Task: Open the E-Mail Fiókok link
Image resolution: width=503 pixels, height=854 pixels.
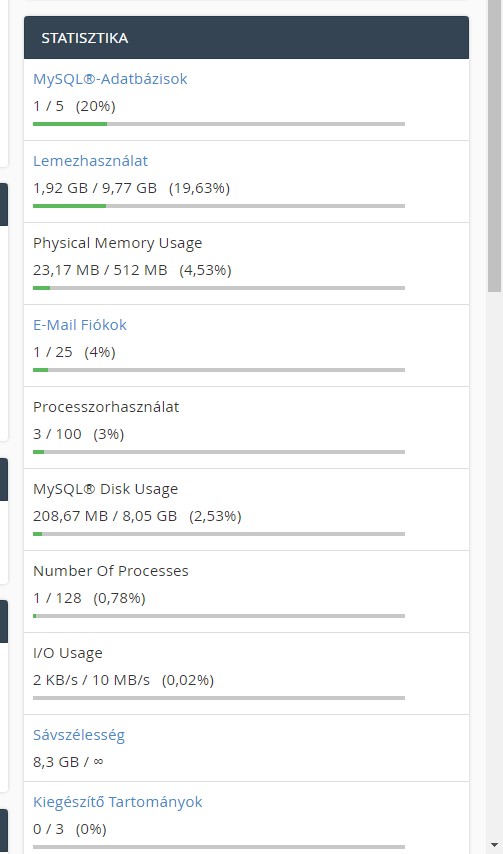Action: point(79,325)
